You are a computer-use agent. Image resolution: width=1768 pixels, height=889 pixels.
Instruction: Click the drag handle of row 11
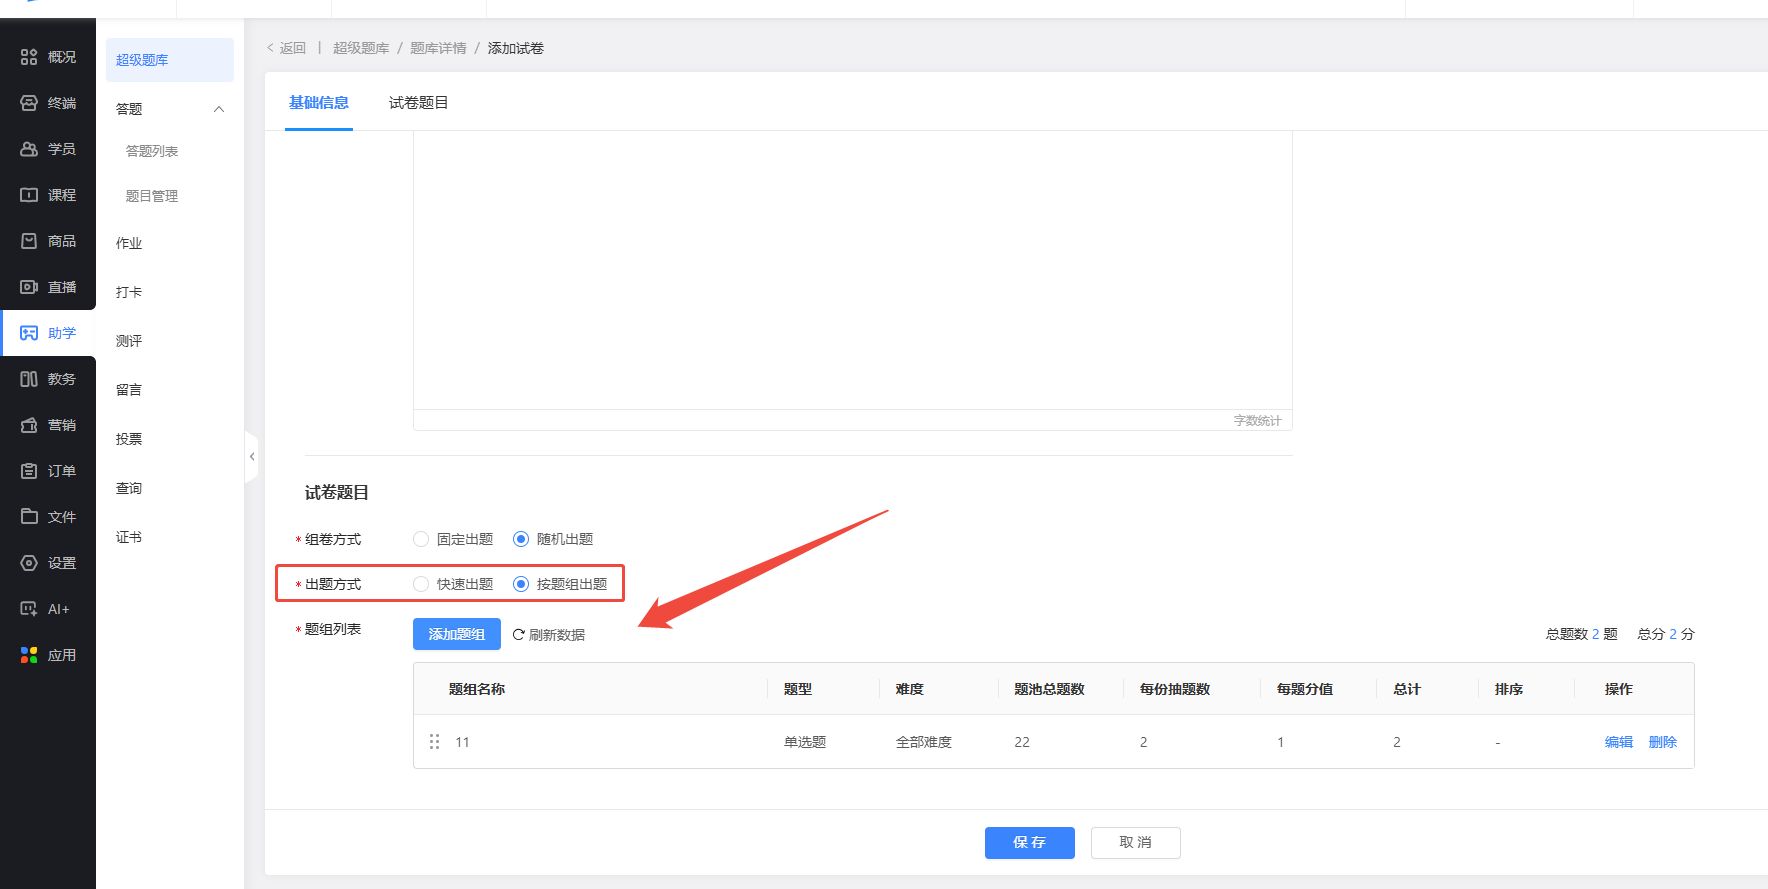(x=434, y=742)
